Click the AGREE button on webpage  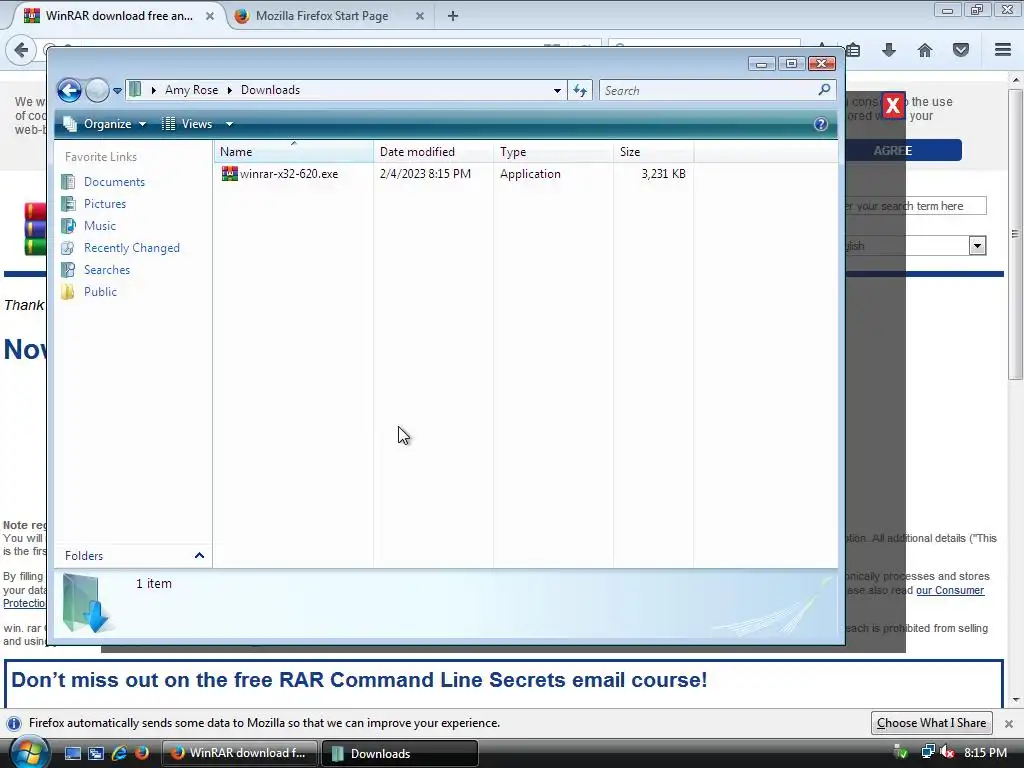(904, 150)
